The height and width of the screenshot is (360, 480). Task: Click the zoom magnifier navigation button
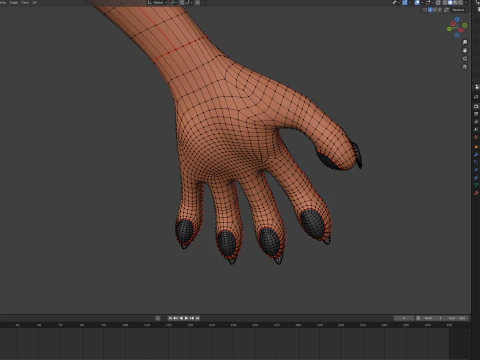coord(465,42)
